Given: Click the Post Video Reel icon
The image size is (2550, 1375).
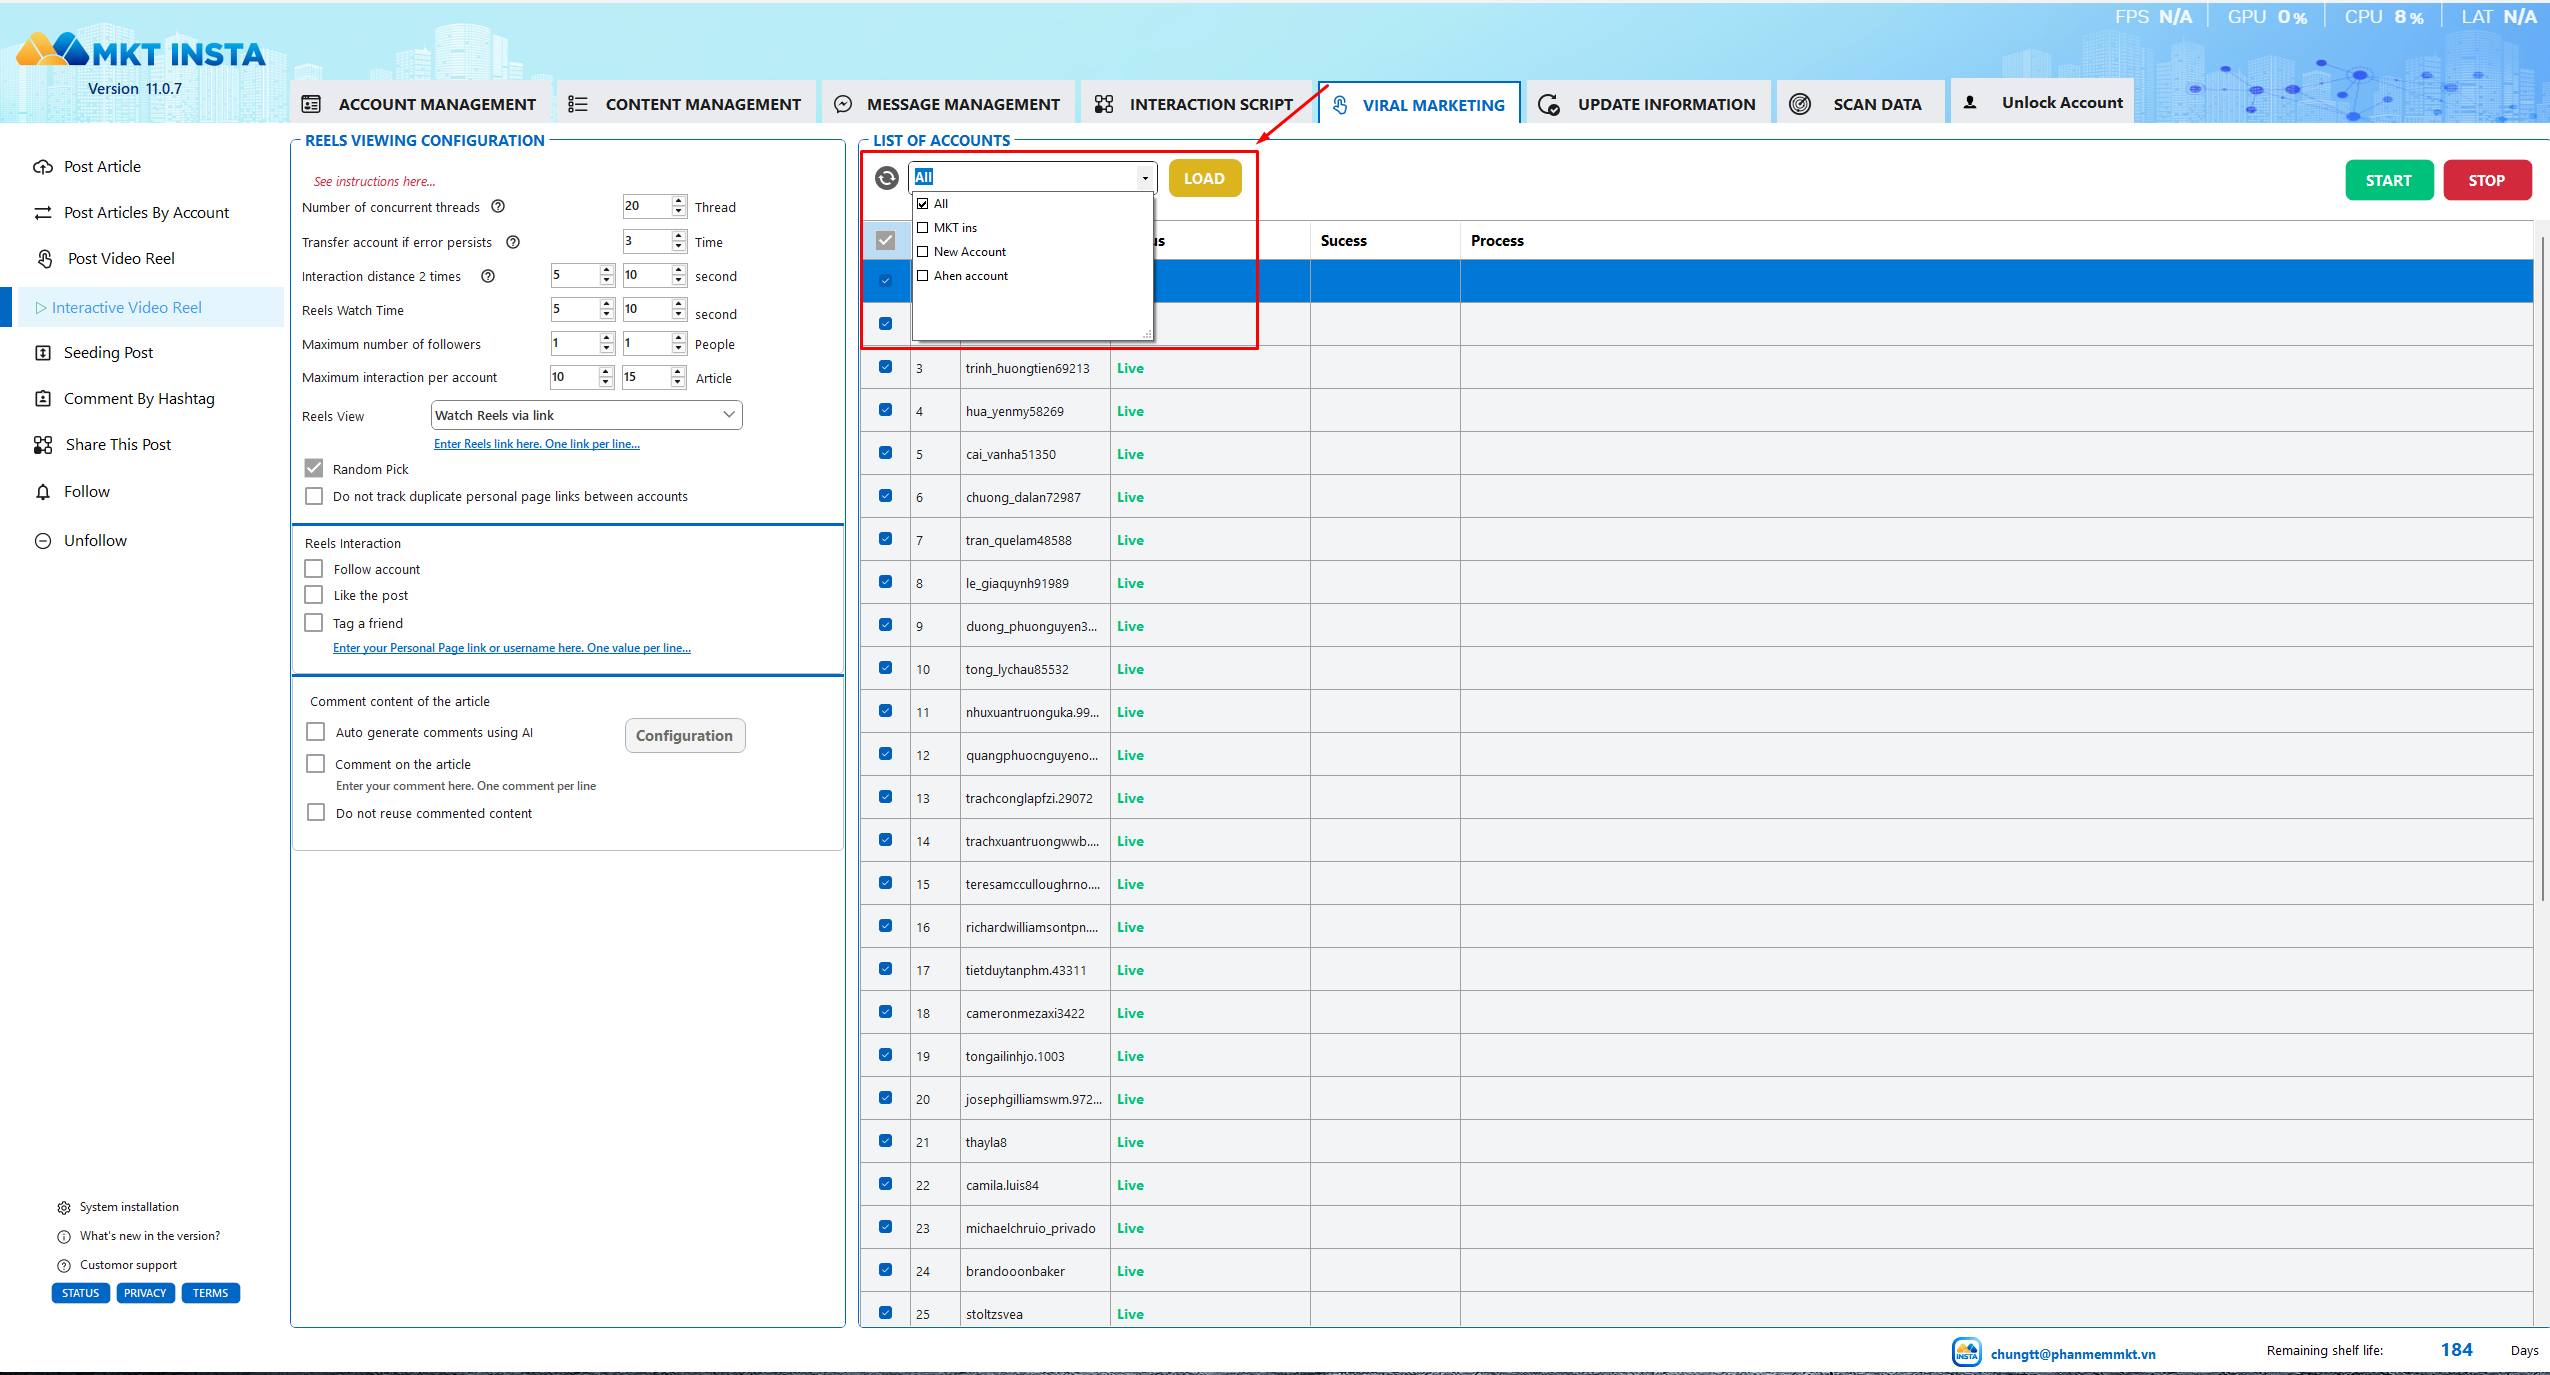Looking at the screenshot, I should click(x=45, y=258).
